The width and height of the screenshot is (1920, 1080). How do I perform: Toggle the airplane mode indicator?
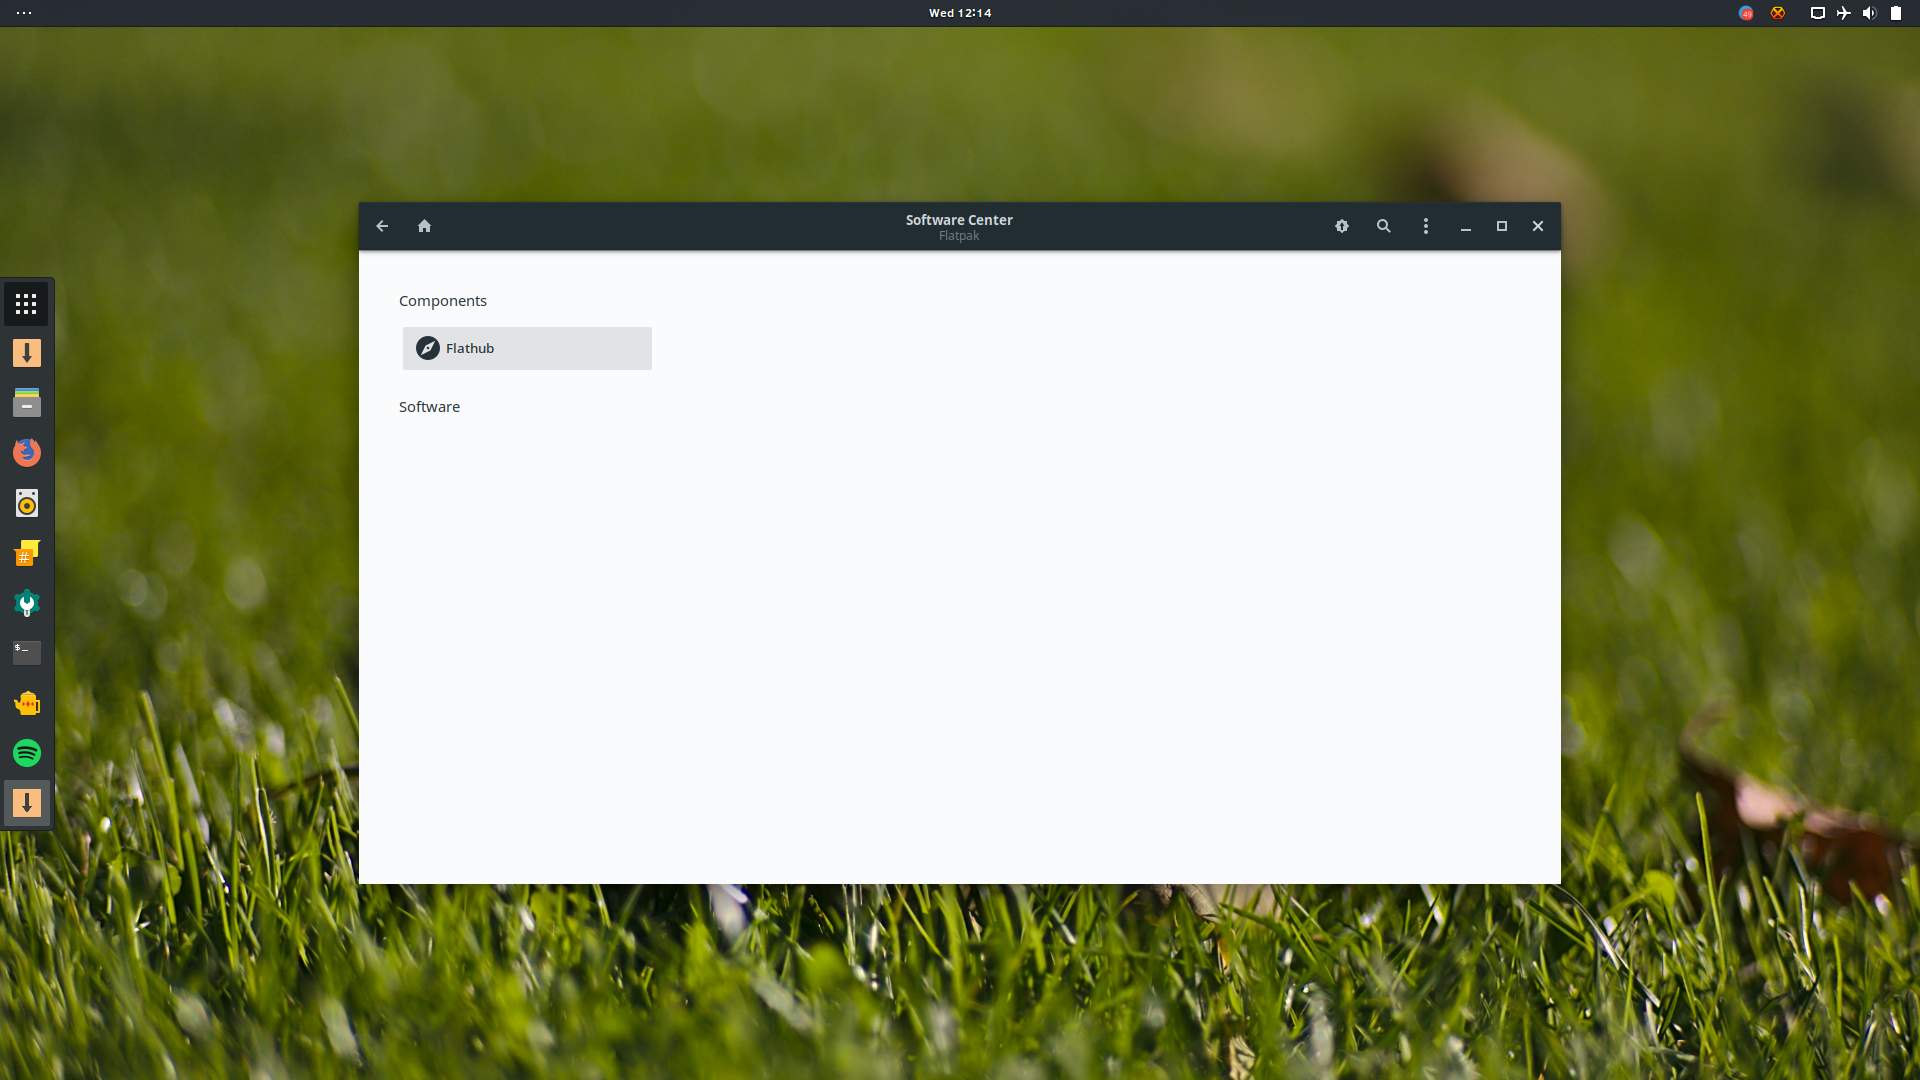tap(1844, 13)
